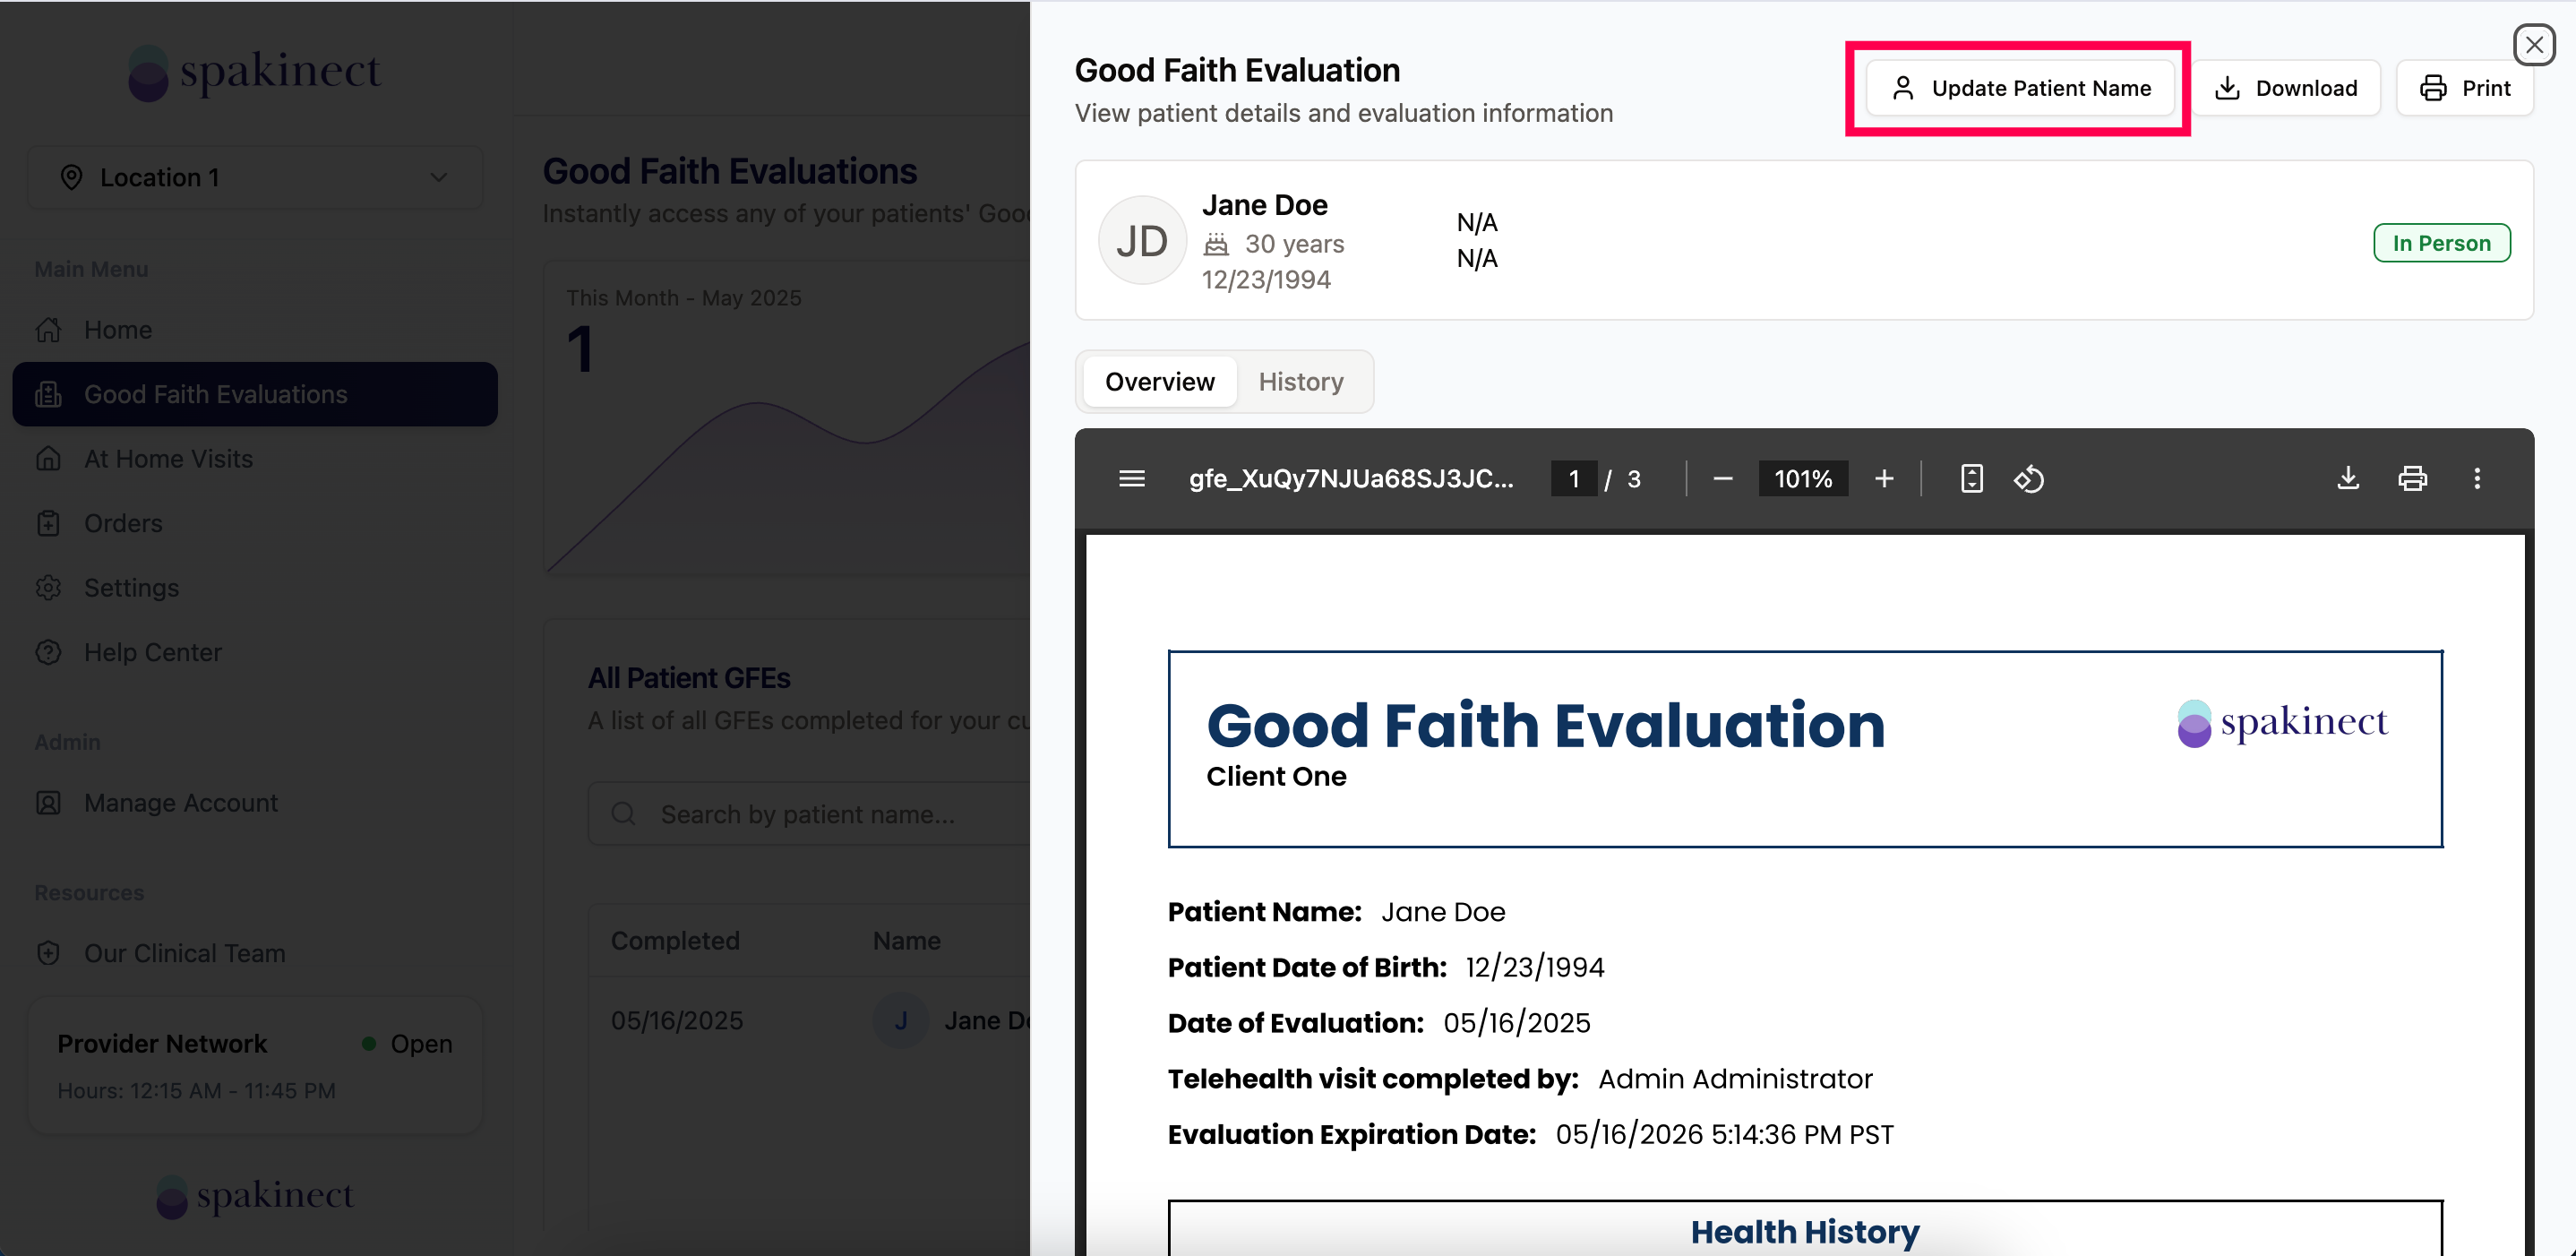Click the Name column header
Viewport: 2576px width, 1256px height.
pyautogui.click(x=907, y=940)
